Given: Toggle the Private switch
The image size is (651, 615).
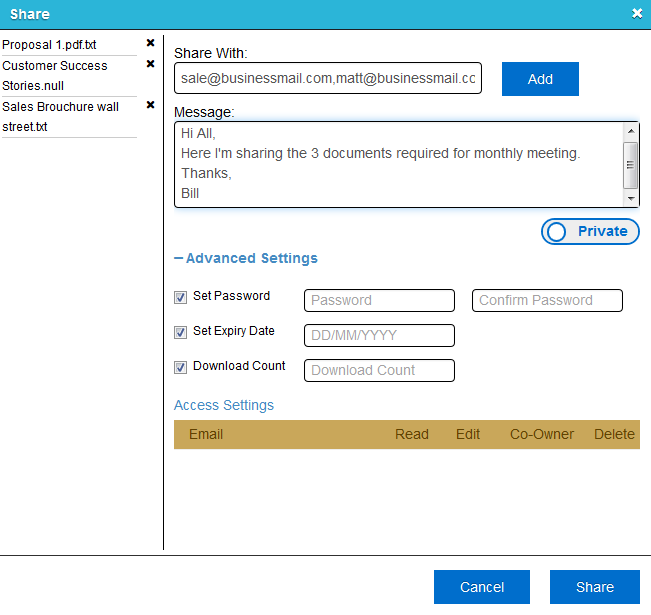Looking at the screenshot, I should click(x=590, y=231).
